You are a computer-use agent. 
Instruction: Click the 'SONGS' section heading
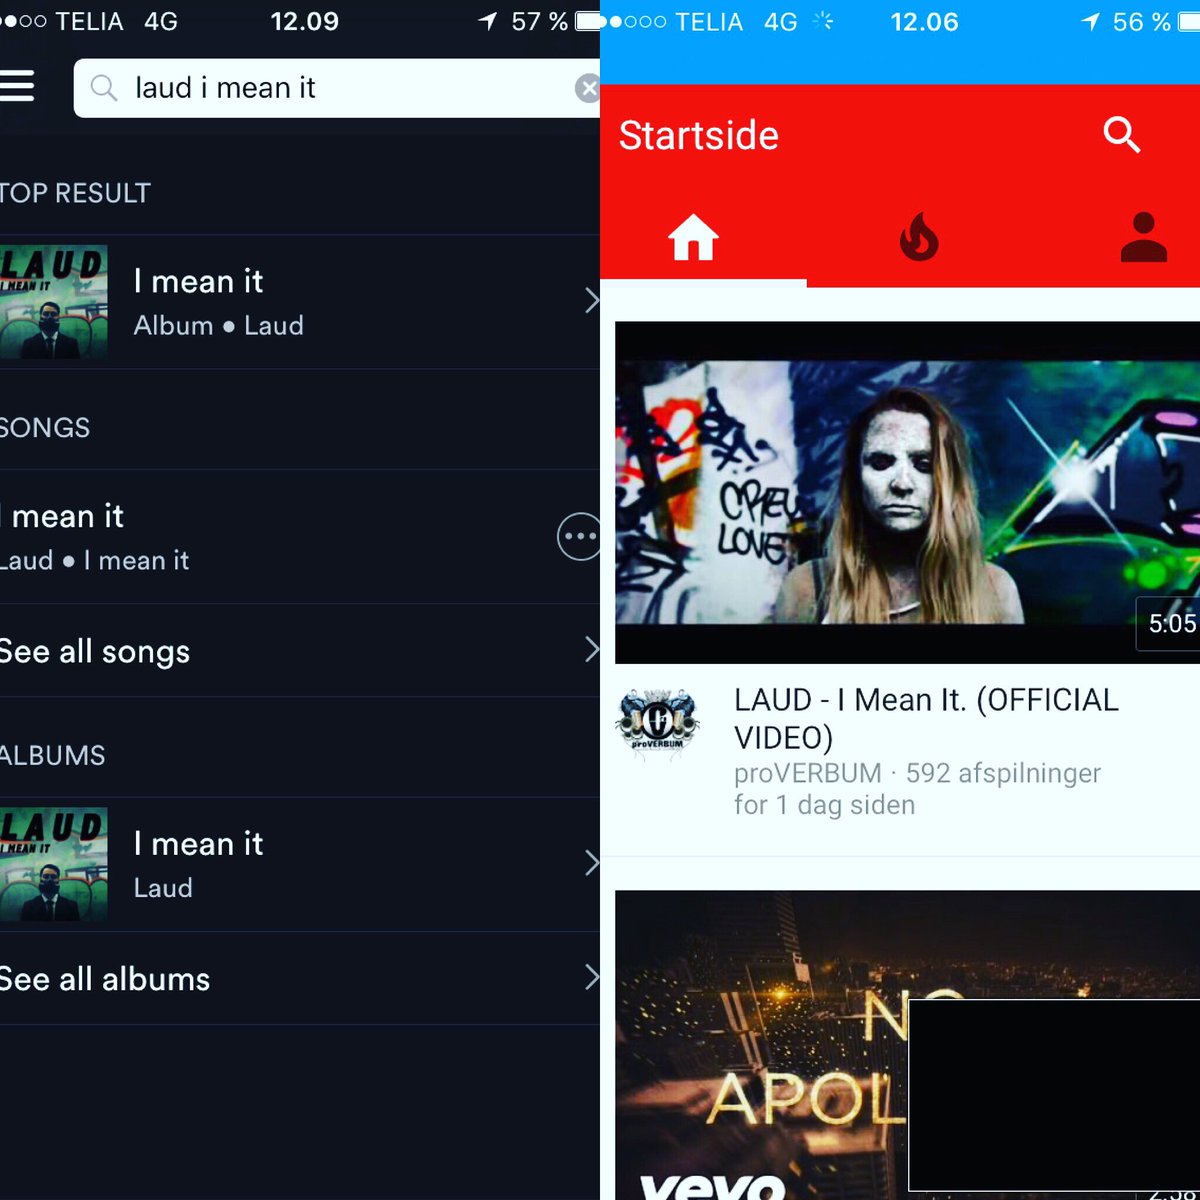pyautogui.click(x=45, y=428)
